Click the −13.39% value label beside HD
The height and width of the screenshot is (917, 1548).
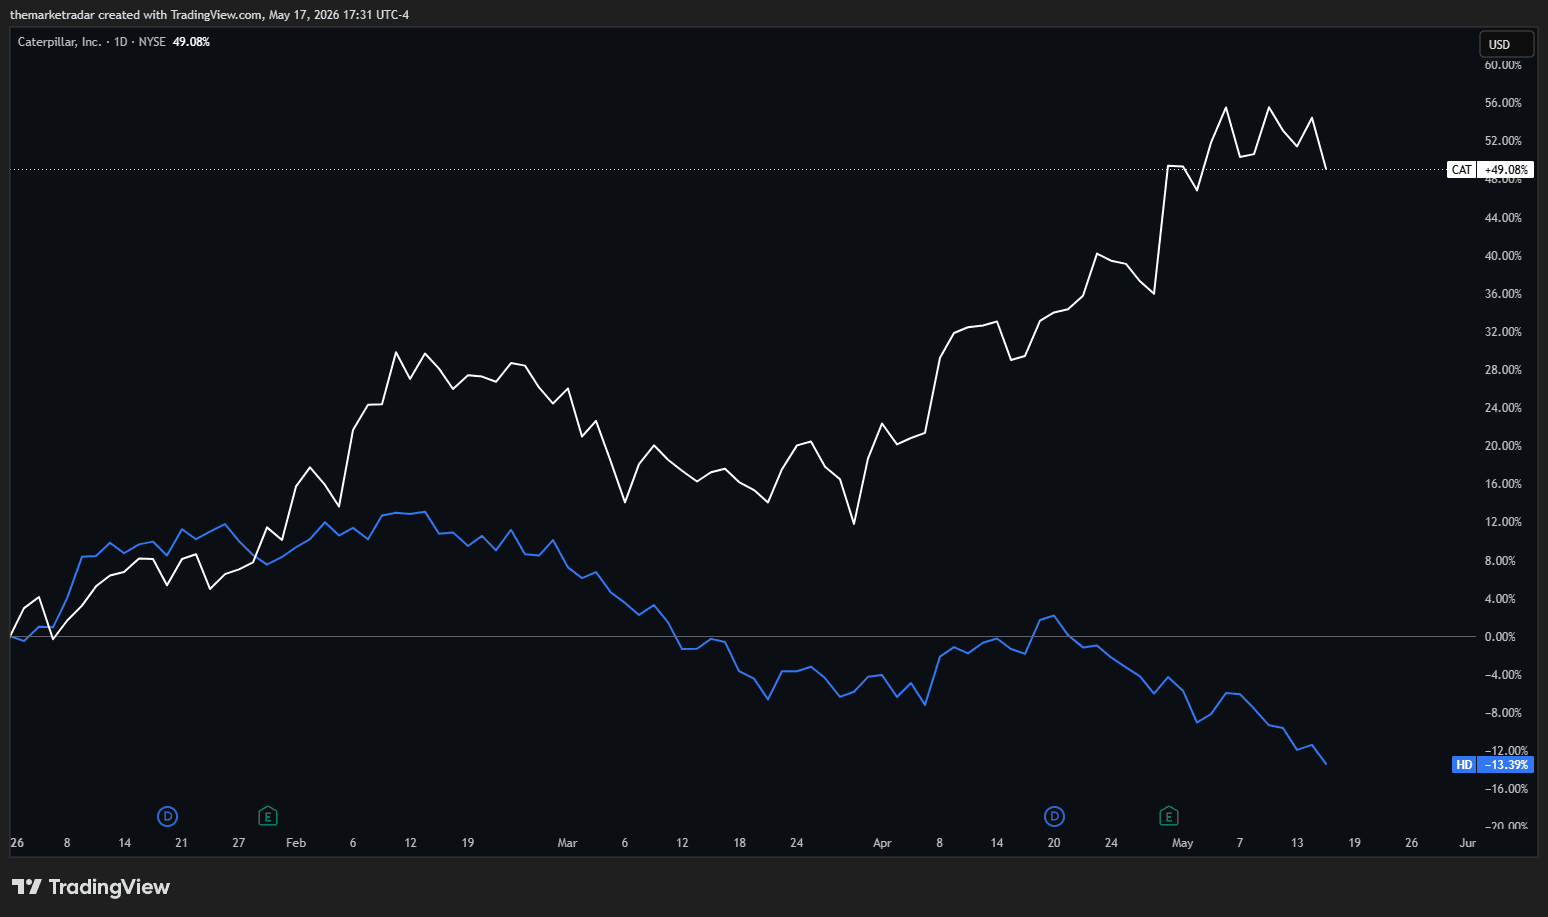1506,765
